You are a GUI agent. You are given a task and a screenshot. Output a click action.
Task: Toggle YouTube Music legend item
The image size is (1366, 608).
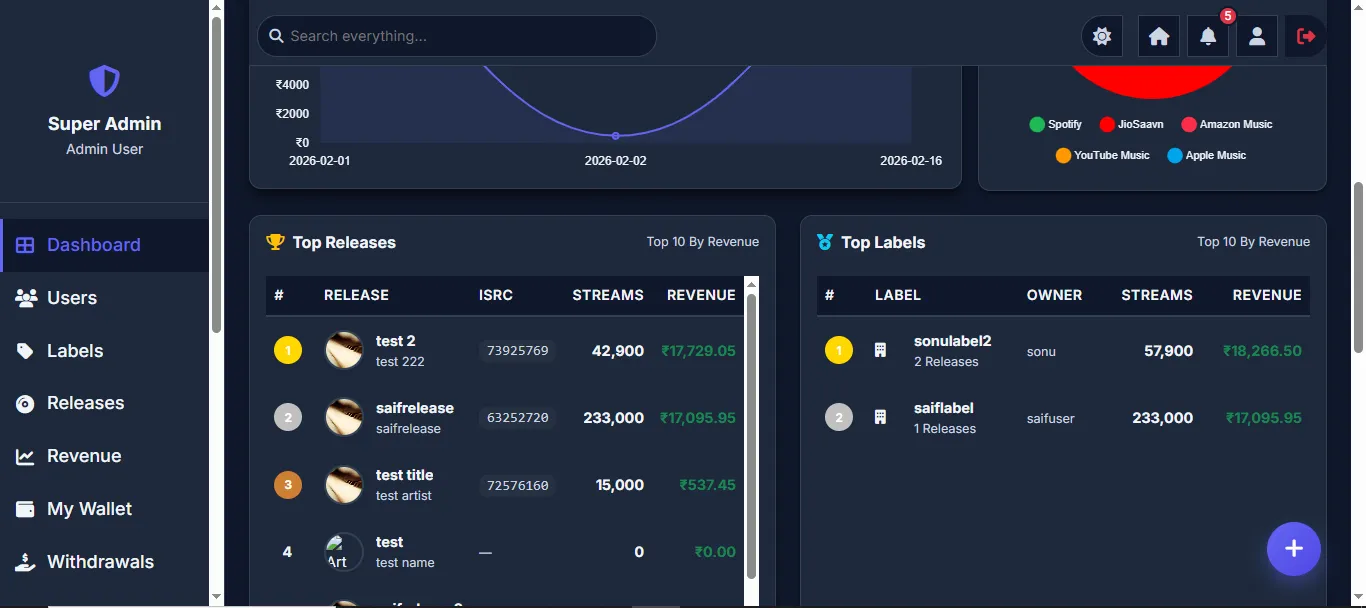coord(1103,155)
